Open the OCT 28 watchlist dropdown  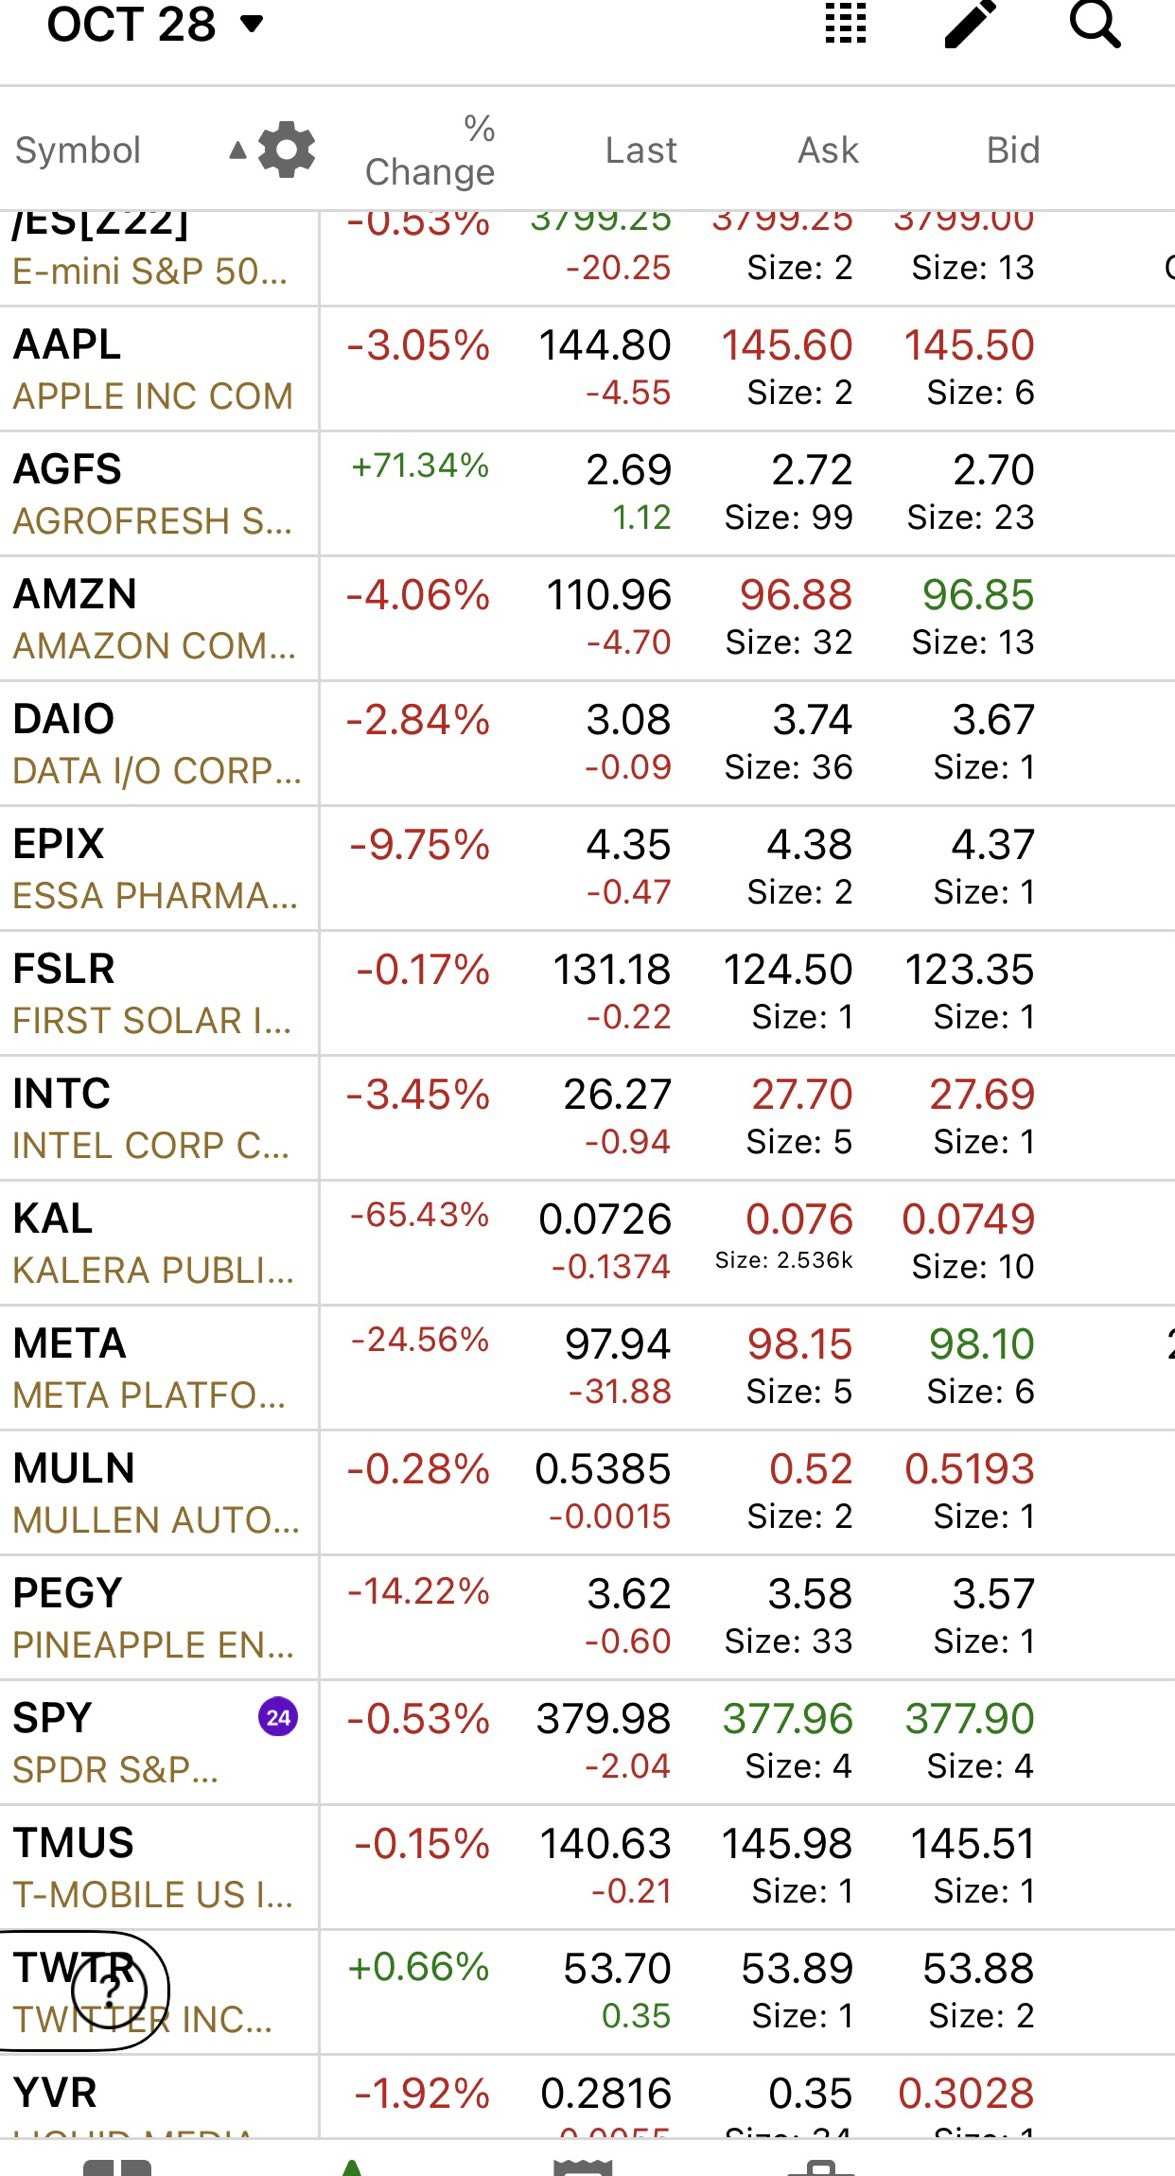tap(155, 24)
